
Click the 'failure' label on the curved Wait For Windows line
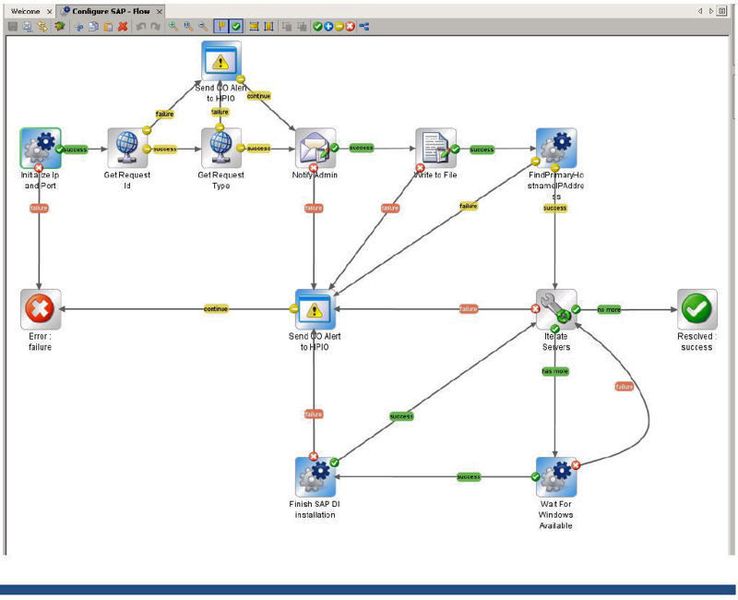point(624,387)
